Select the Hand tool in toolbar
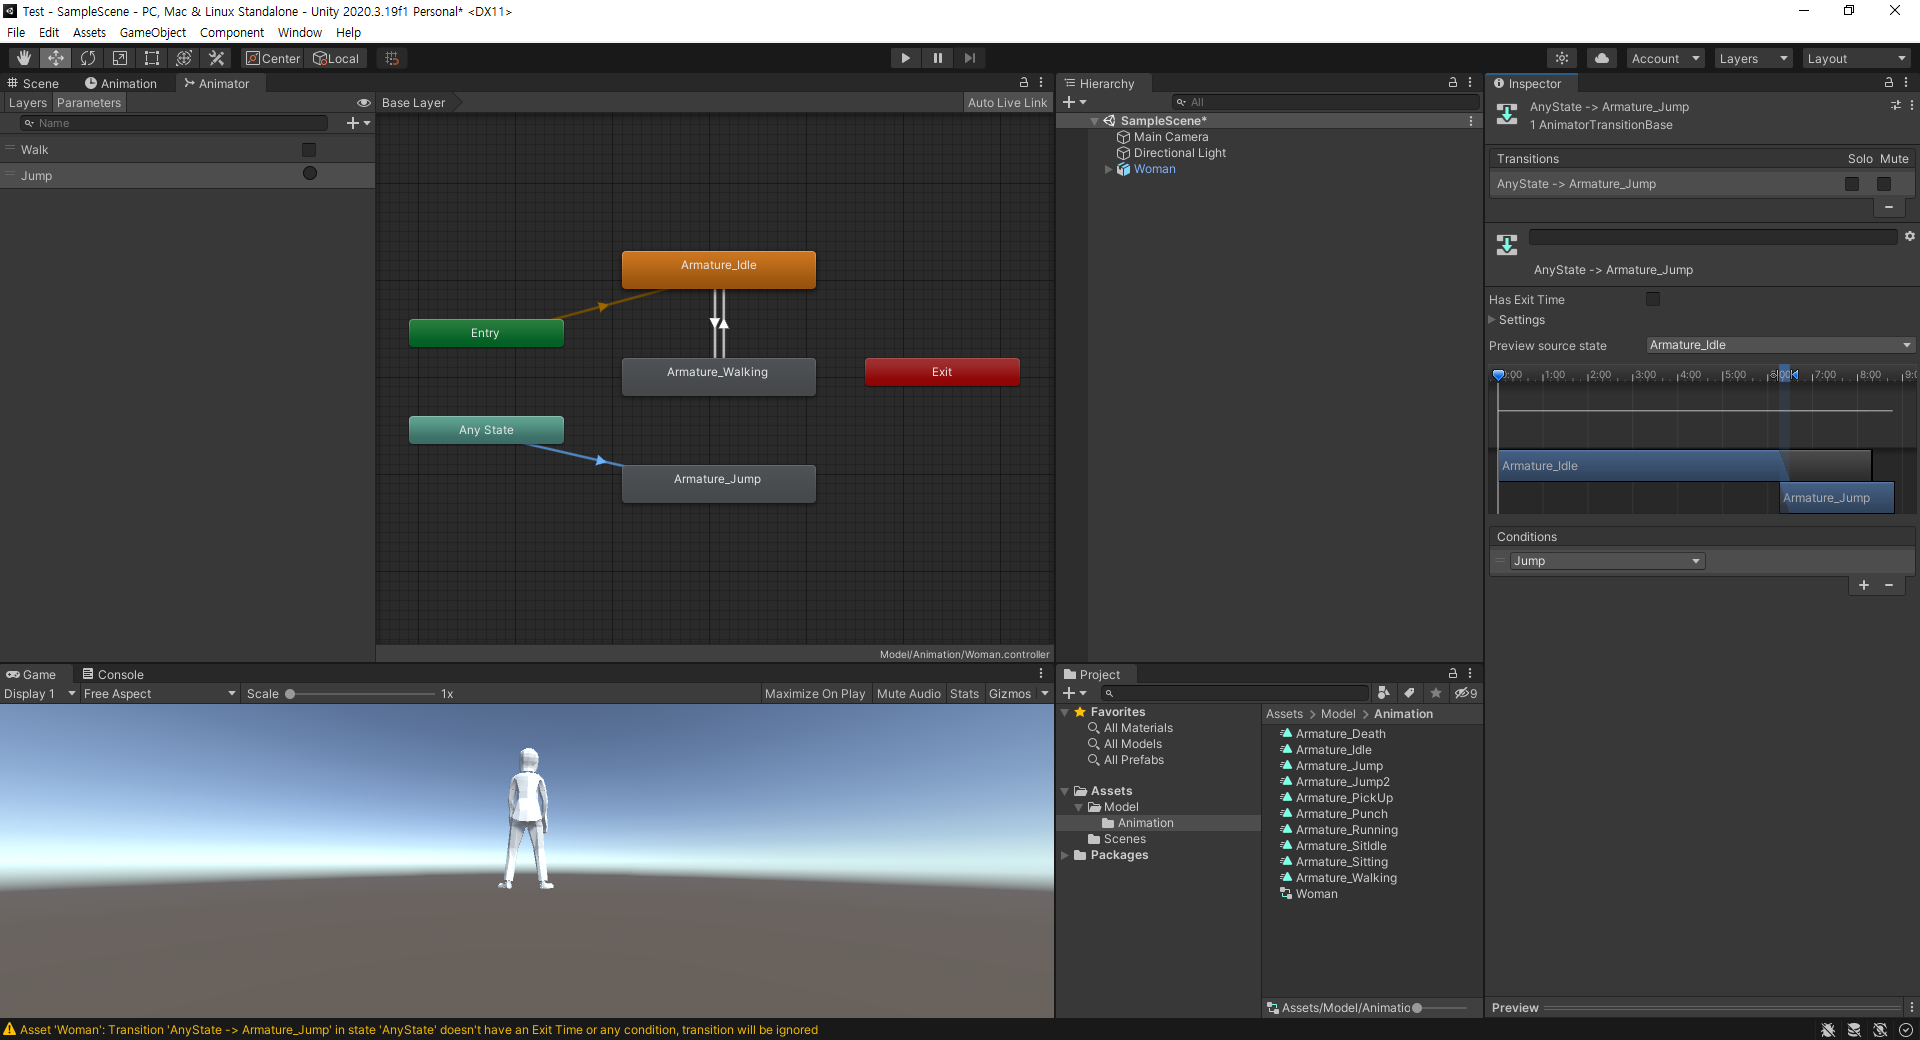 24,58
